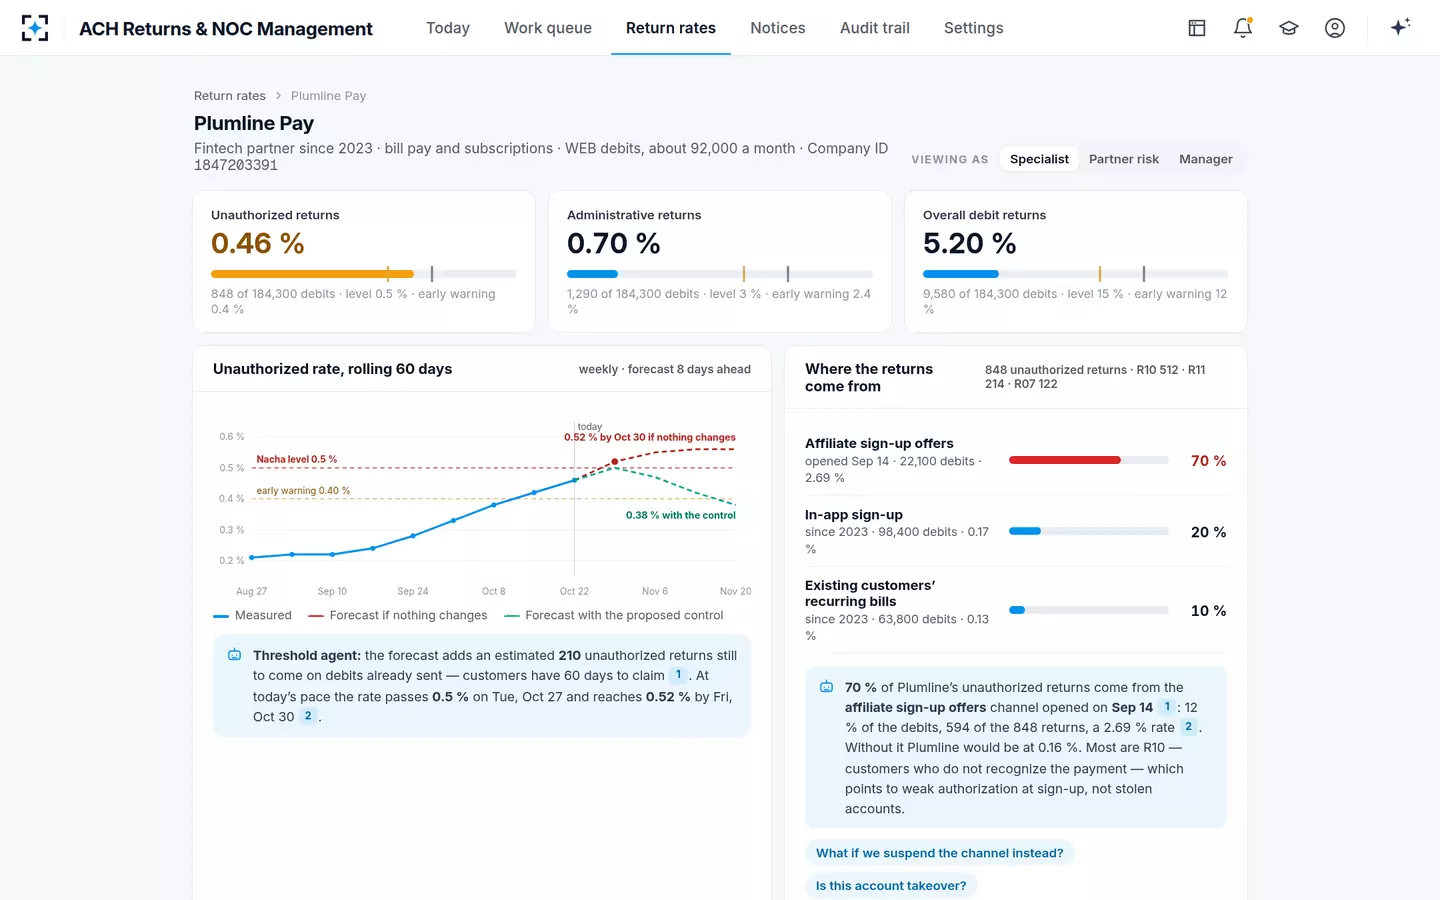Viewport: 1440px width, 900px height.
Task: Open the Settings tab
Action: [974, 28]
